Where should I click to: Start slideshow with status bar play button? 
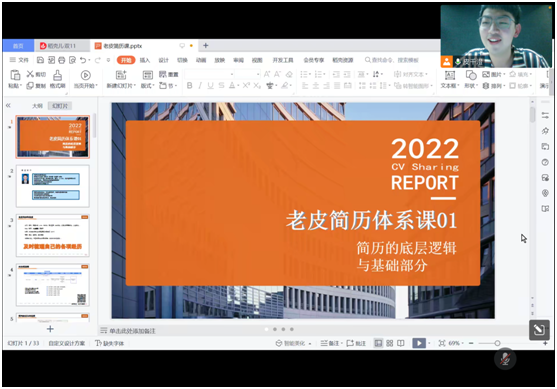tap(419, 343)
